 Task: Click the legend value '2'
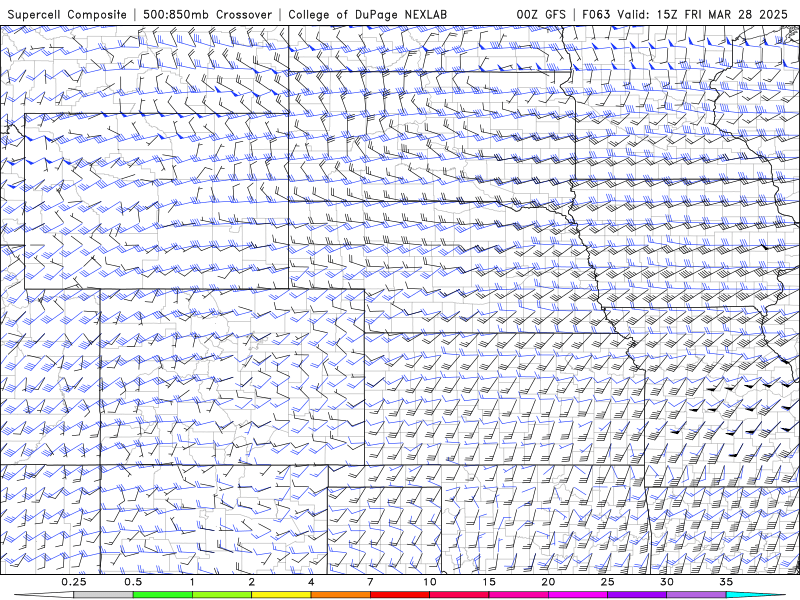pos(252,582)
